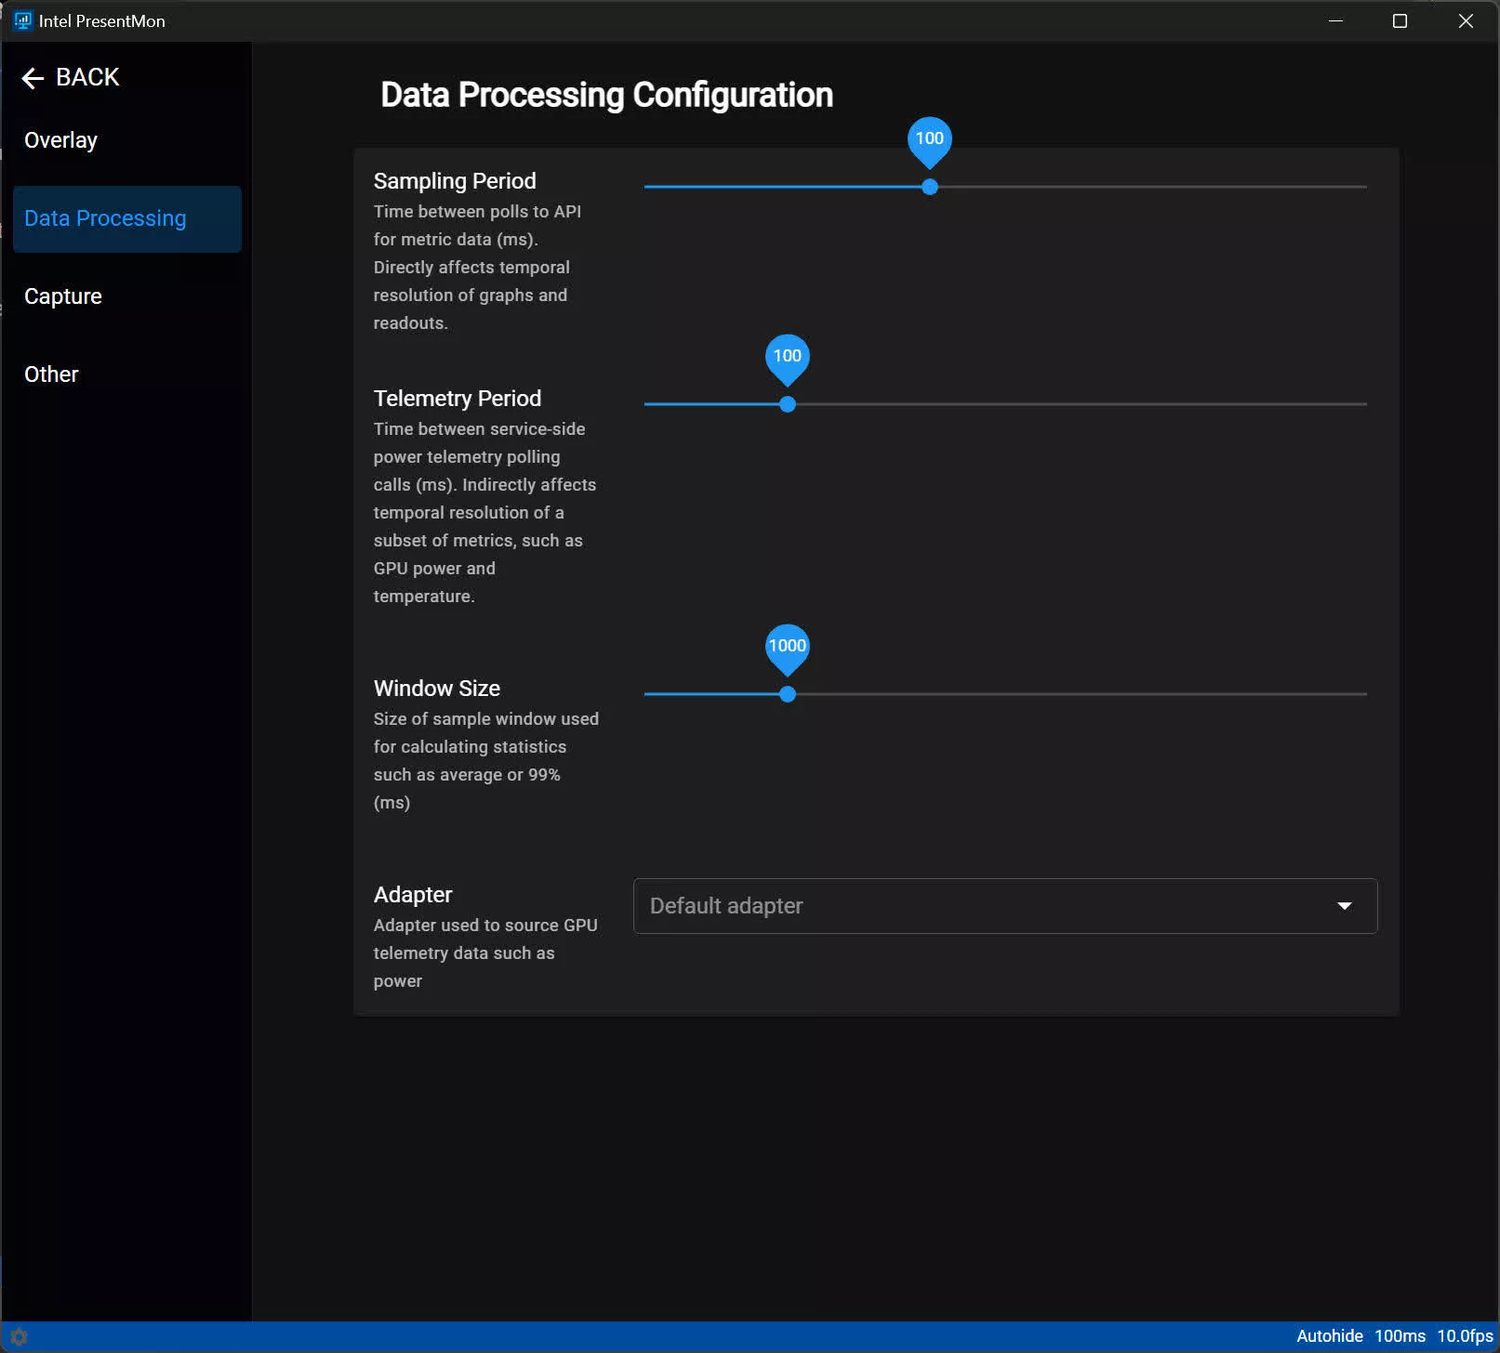Click the settings gear in status bar
This screenshot has width=1500, height=1353.
click(x=19, y=1336)
